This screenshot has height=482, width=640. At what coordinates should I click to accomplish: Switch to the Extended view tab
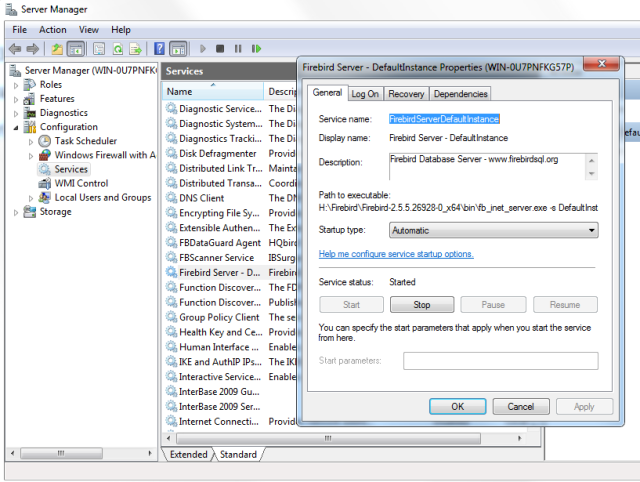pos(189,454)
